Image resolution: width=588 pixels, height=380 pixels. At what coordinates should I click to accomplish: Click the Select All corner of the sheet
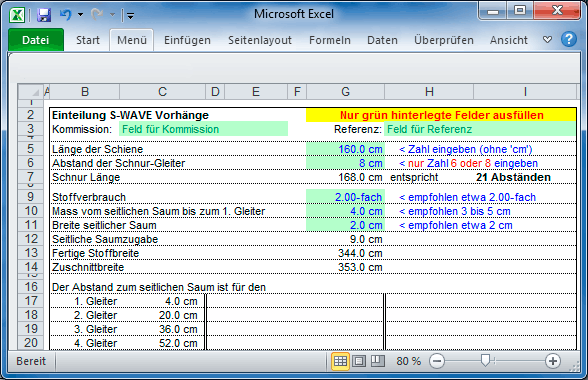[x=31, y=92]
